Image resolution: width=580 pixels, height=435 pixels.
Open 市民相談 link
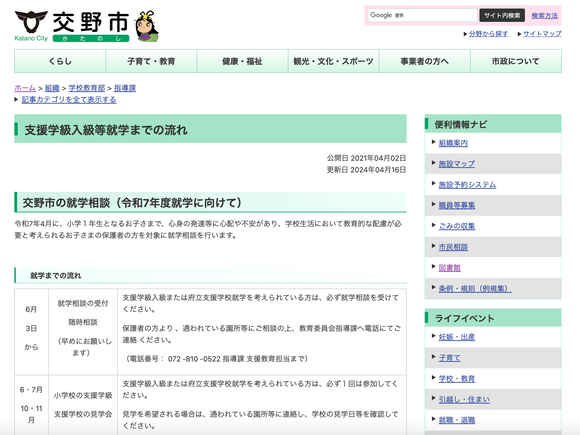coord(453,247)
